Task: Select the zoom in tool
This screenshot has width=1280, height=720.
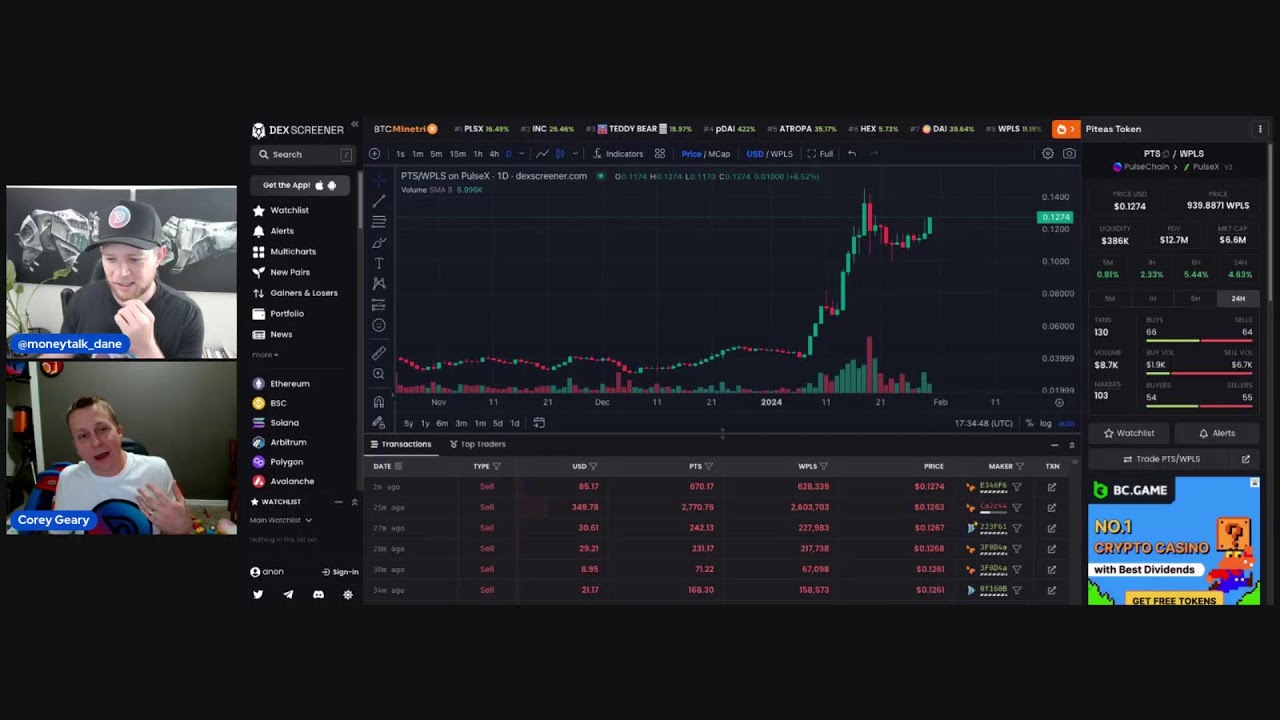Action: click(x=379, y=374)
